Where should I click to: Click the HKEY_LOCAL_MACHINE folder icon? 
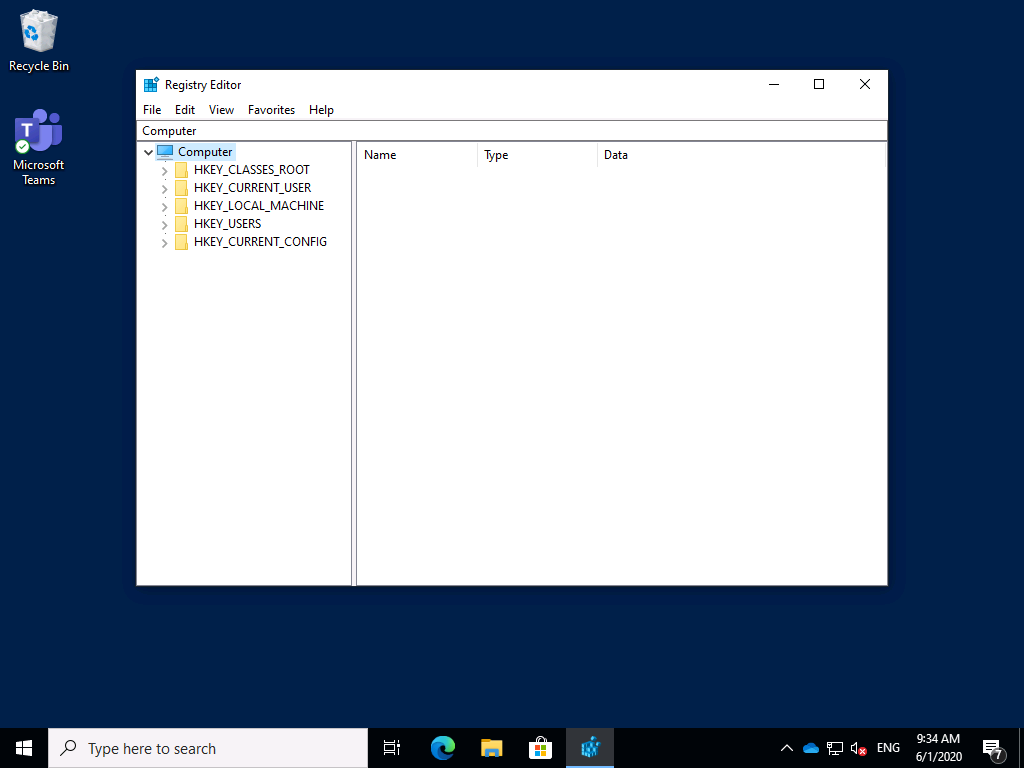181,206
